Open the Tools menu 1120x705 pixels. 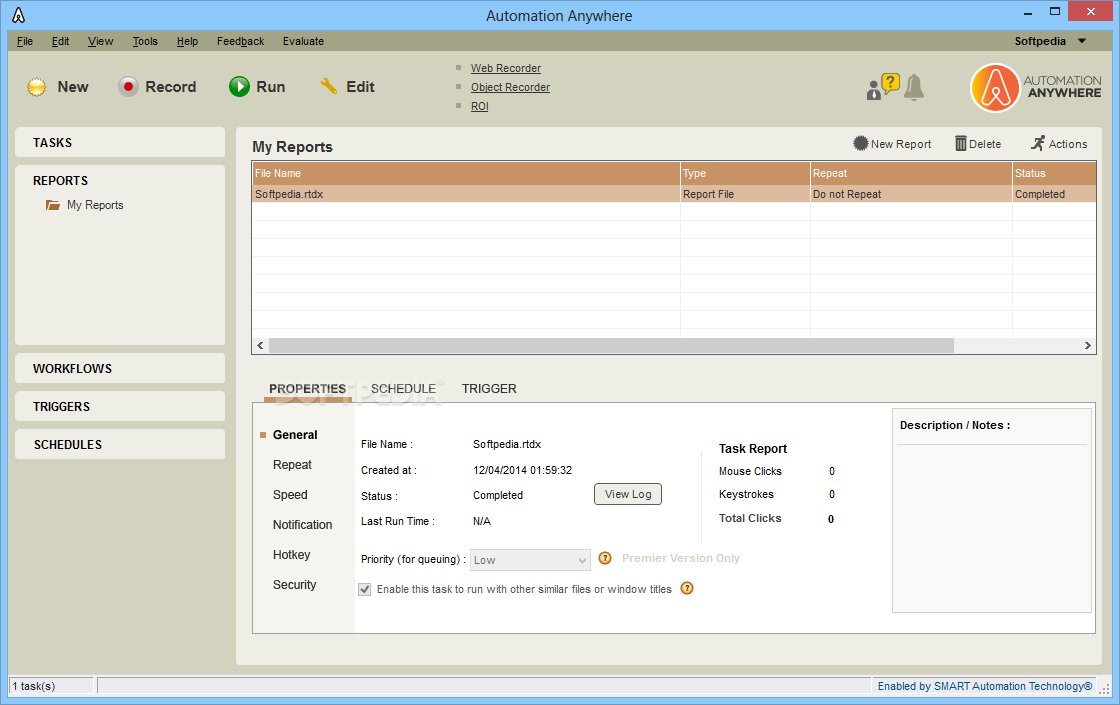pyautogui.click(x=145, y=41)
